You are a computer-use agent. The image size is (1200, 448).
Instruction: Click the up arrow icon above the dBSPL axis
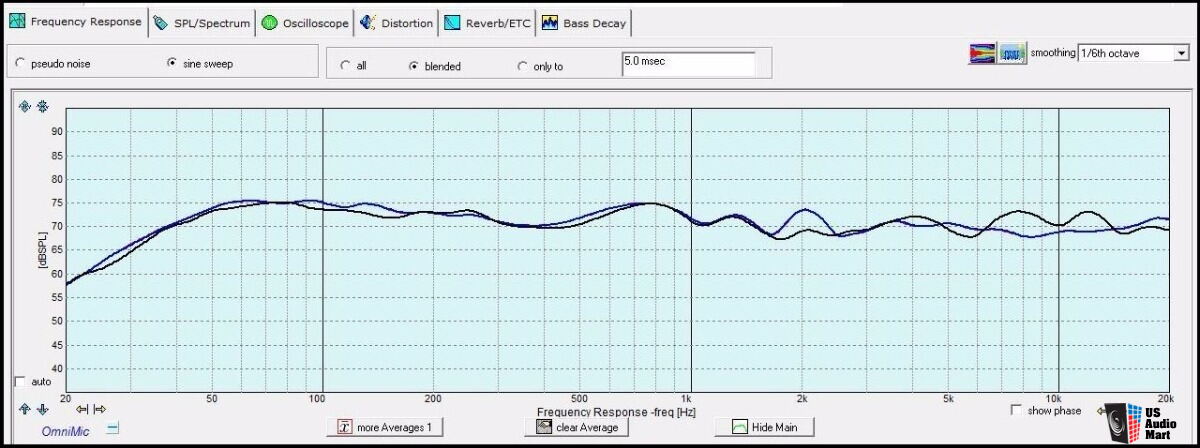tap(25, 106)
